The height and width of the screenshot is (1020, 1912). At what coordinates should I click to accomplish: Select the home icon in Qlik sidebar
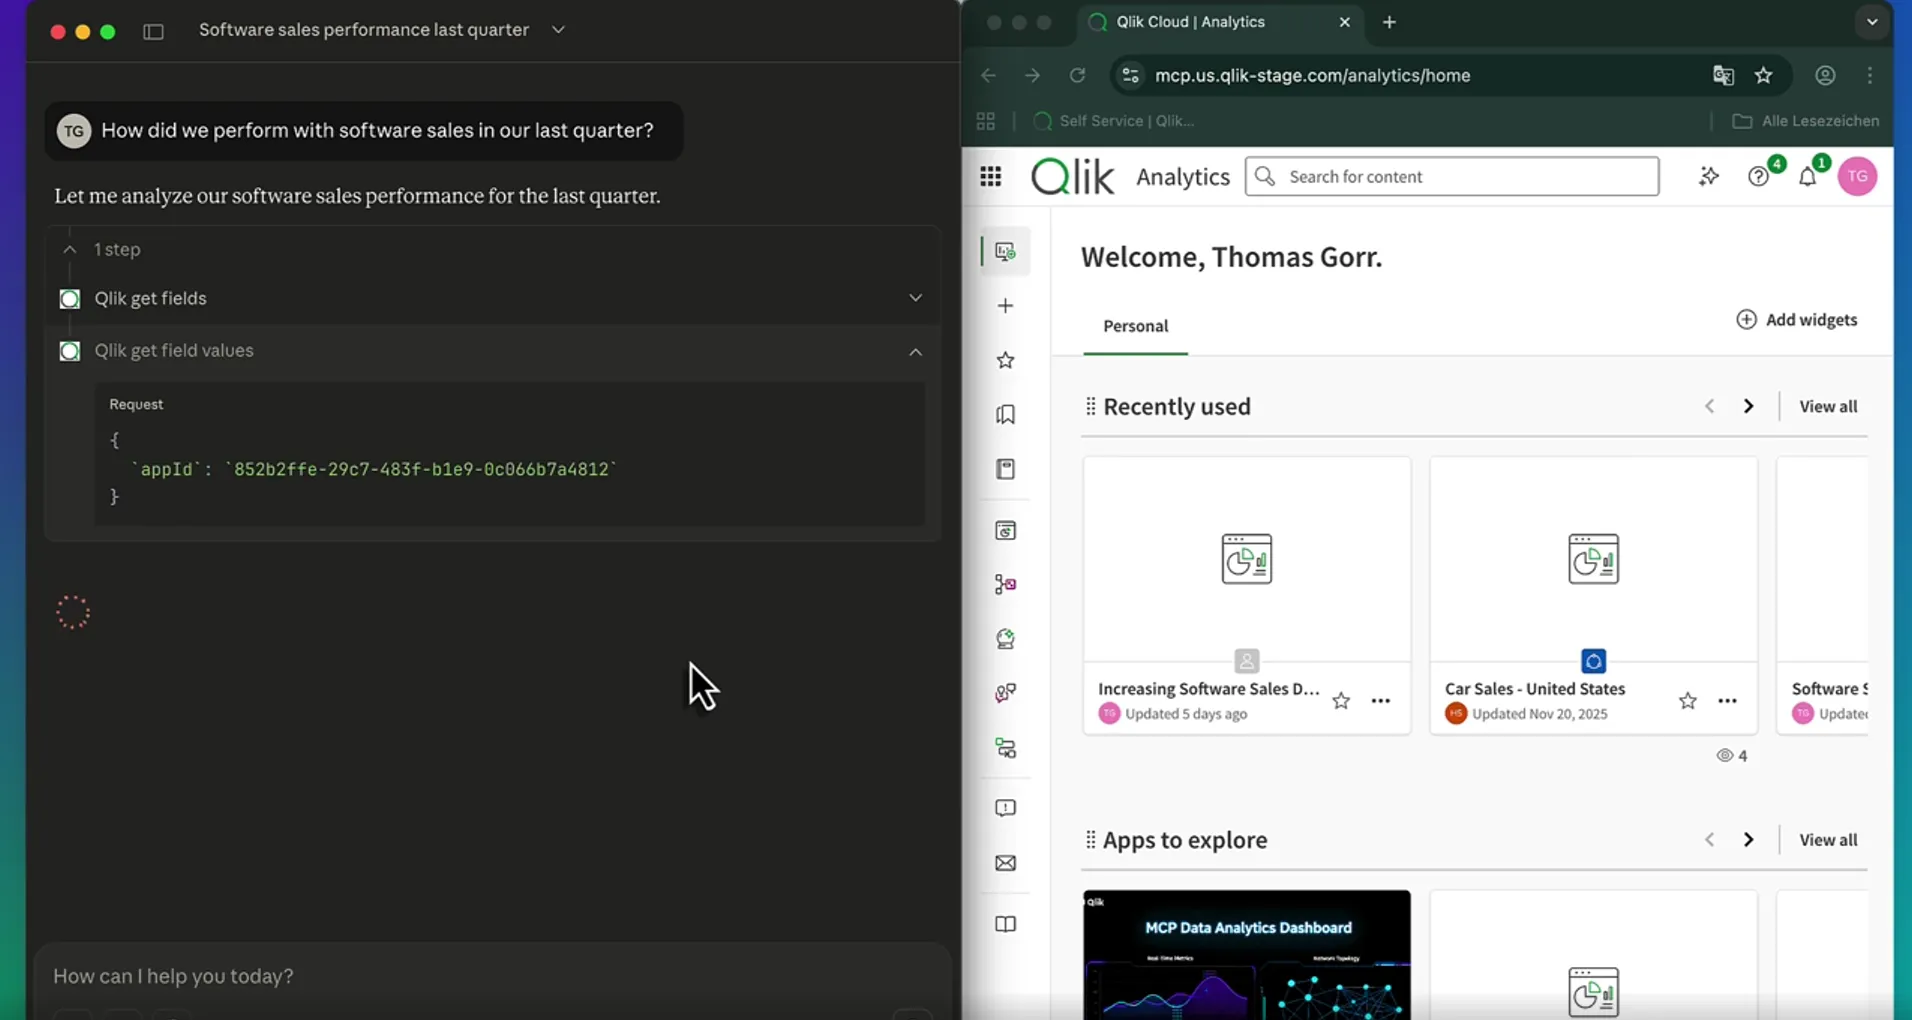(1006, 251)
